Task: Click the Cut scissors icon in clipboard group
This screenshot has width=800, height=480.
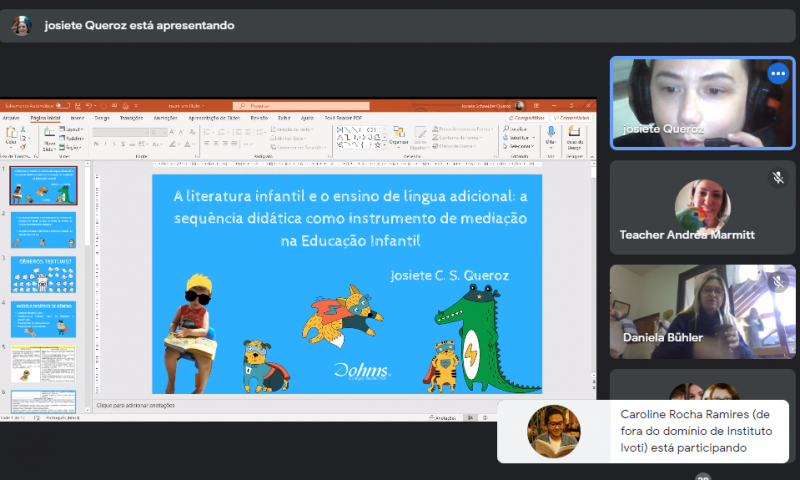Action: coord(22,130)
